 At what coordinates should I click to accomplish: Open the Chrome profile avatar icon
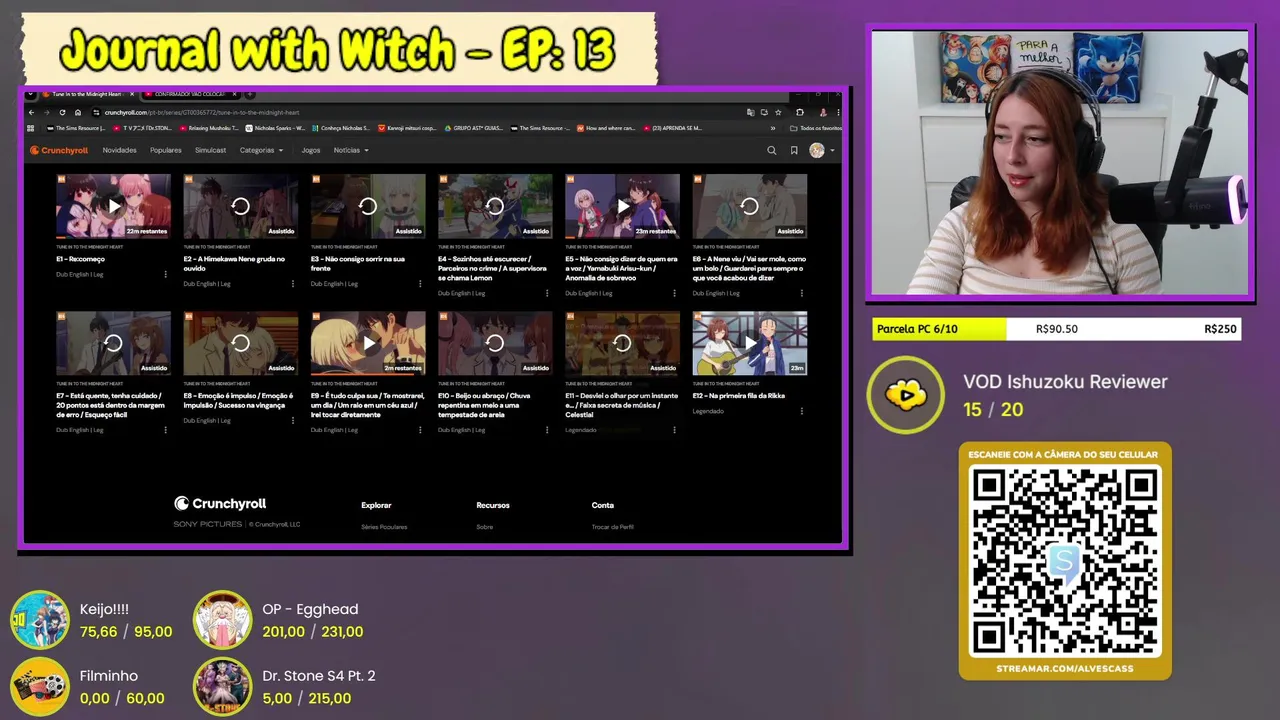click(x=823, y=113)
